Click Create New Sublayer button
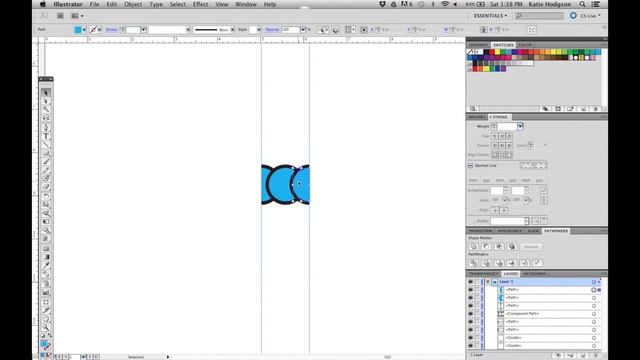 coord(571,356)
